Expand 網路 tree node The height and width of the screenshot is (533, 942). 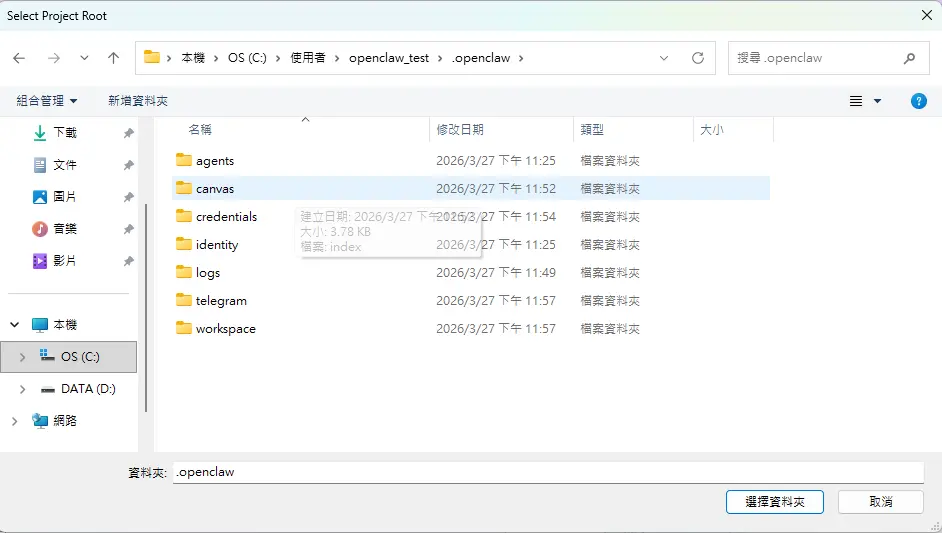coord(14,421)
